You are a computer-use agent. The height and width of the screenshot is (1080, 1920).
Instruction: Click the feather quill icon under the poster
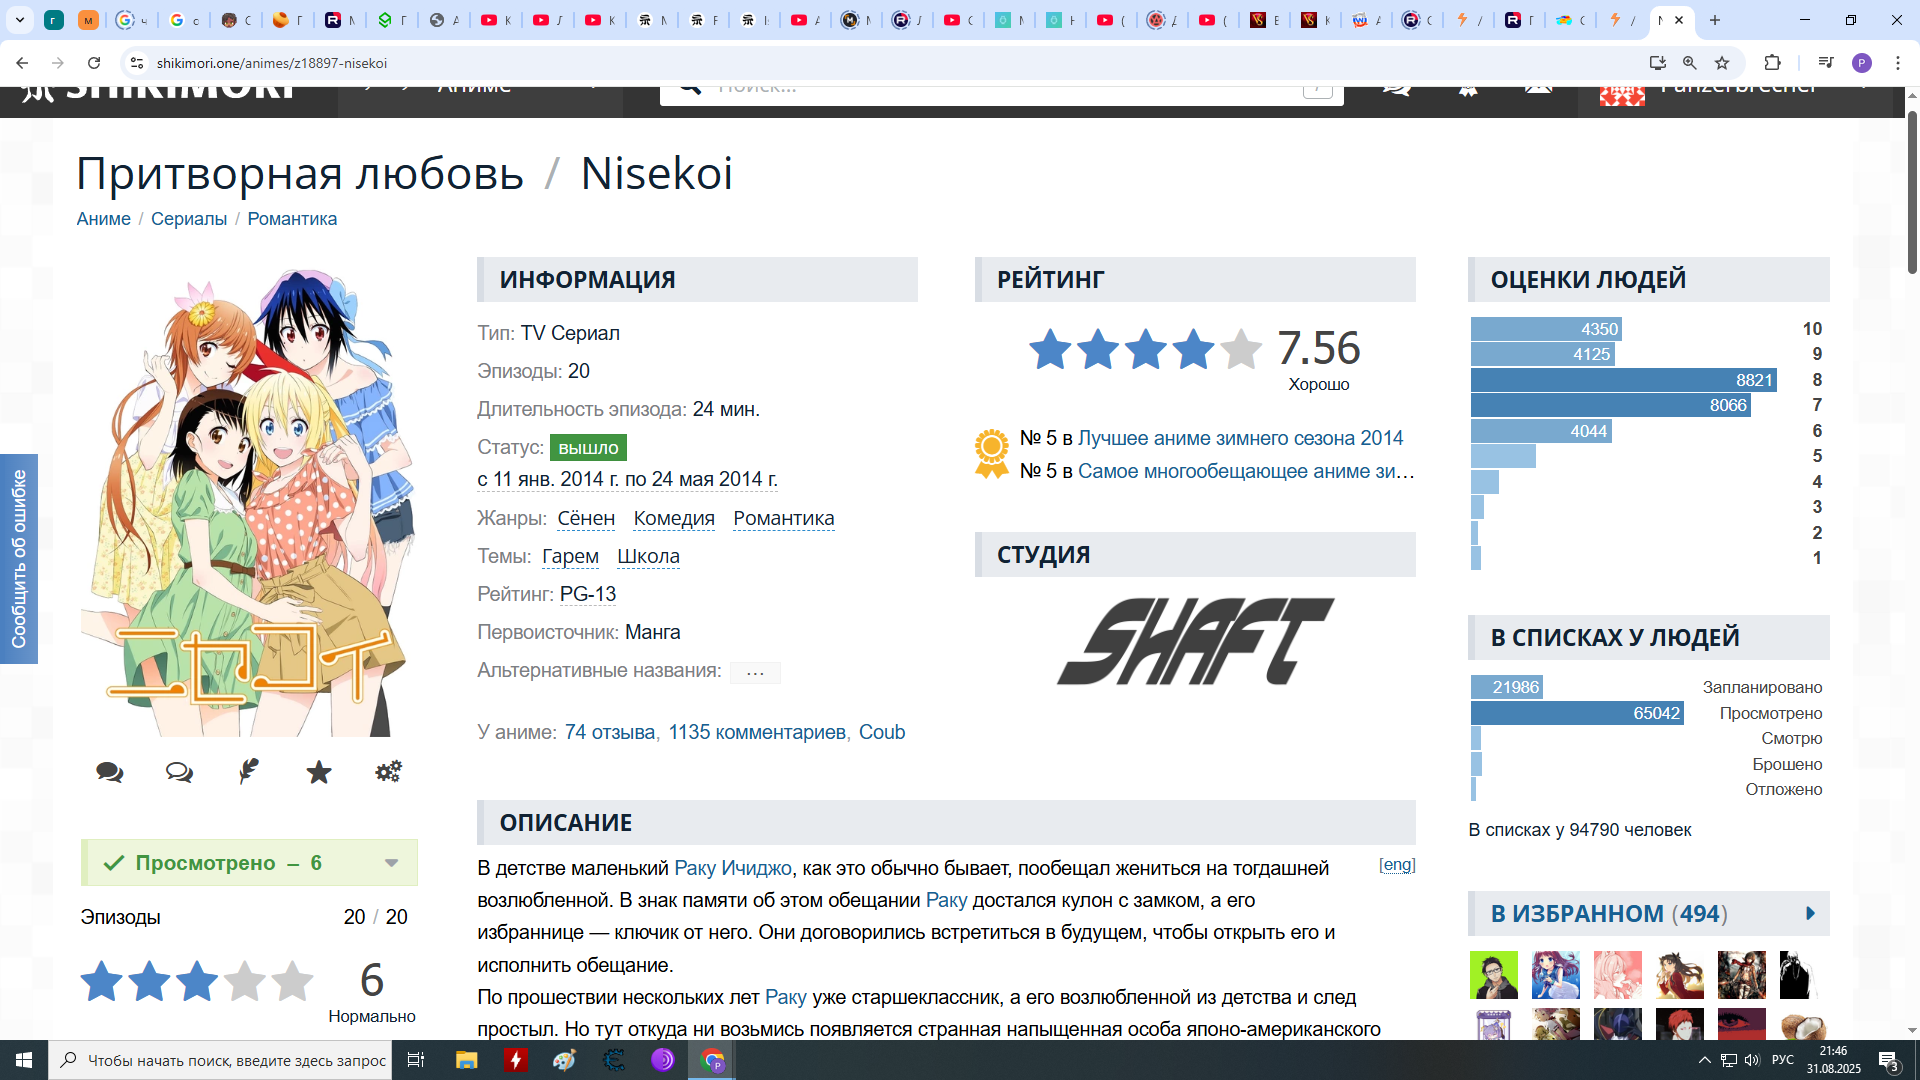(x=248, y=771)
